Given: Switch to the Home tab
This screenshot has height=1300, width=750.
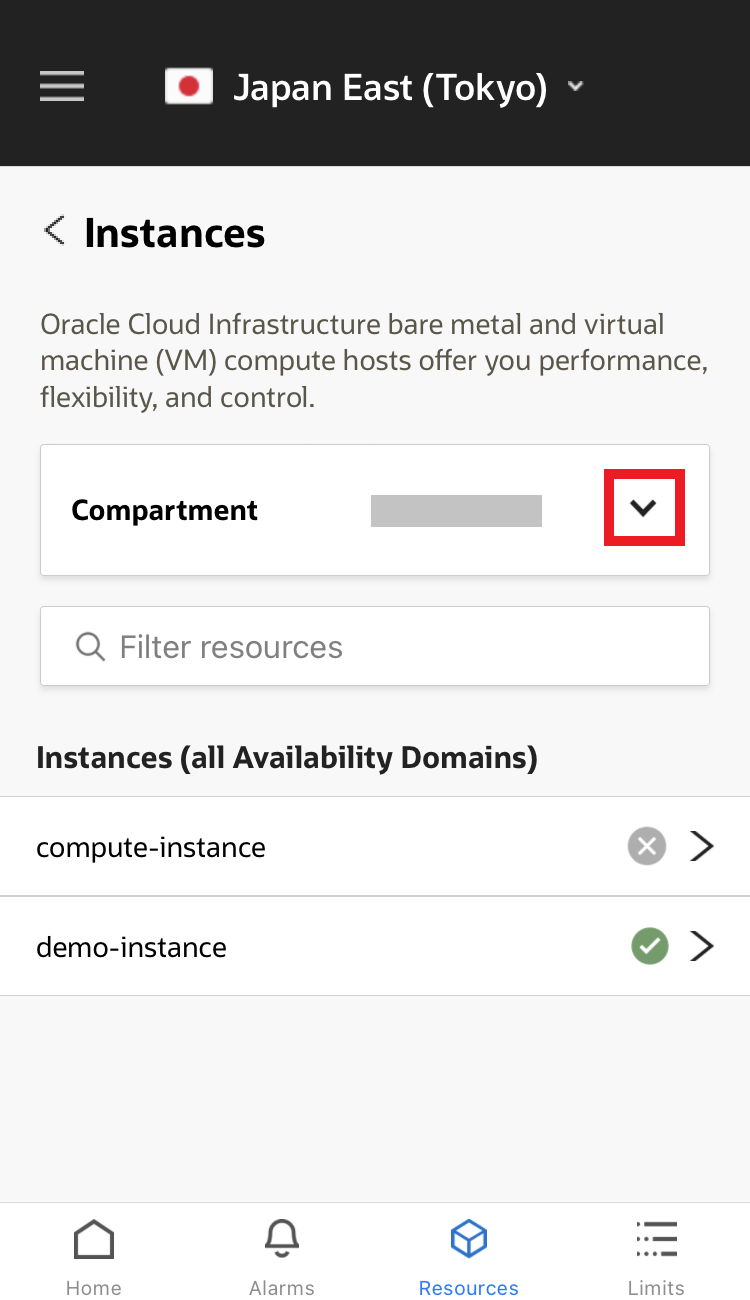Looking at the screenshot, I should point(94,1256).
